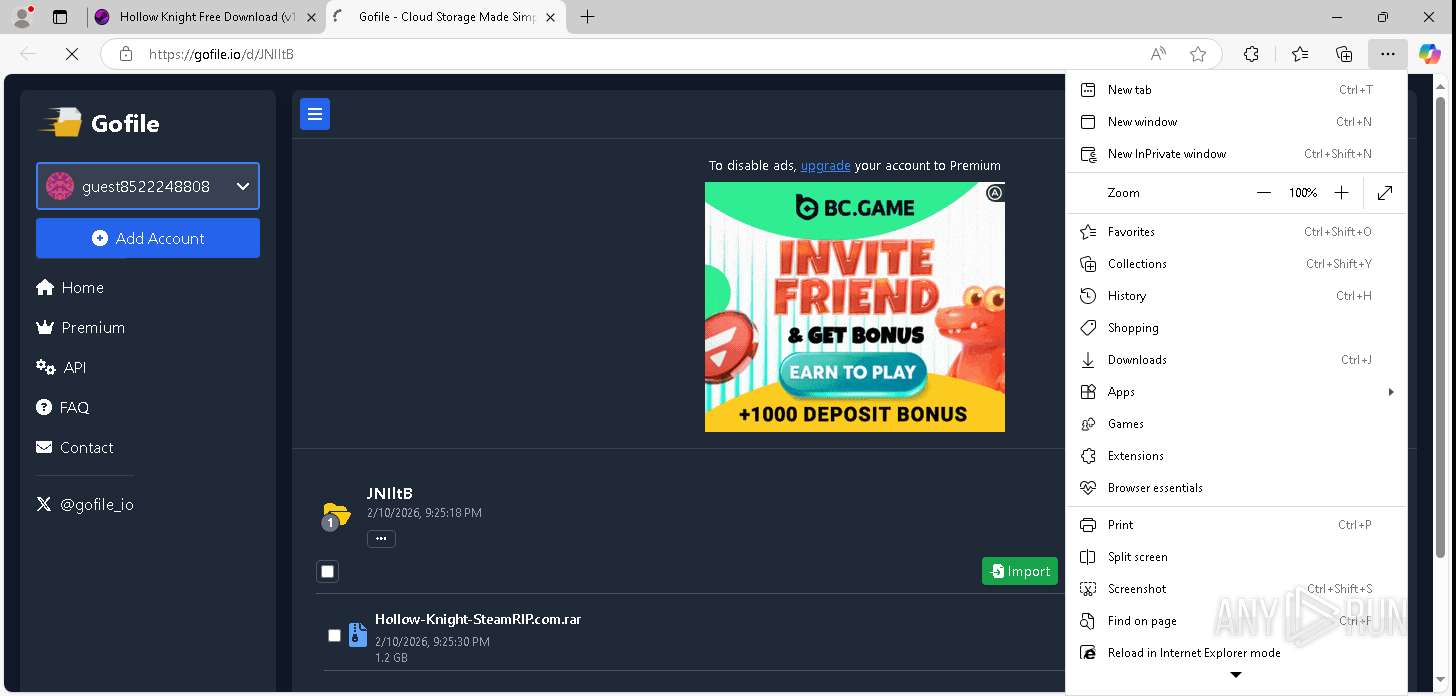Viewport: 1456px width, 696px height.
Task: Expand the Apps submenu arrow
Action: point(1391,392)
